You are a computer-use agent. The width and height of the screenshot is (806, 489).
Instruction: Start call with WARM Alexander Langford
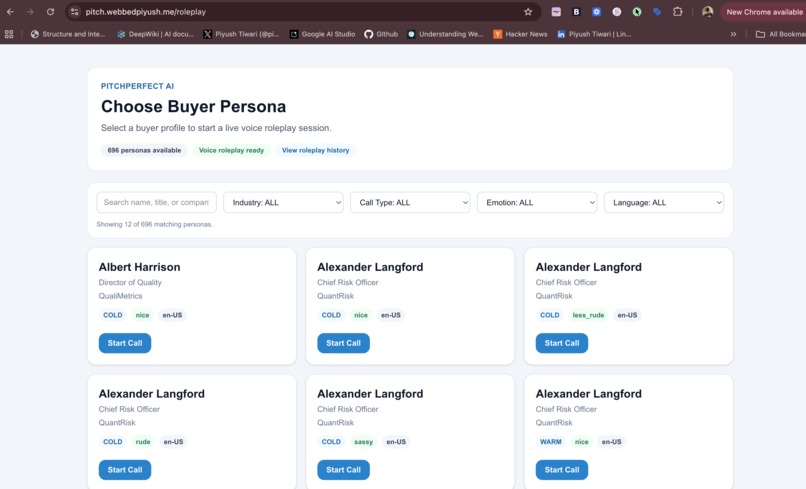(562, 470)
